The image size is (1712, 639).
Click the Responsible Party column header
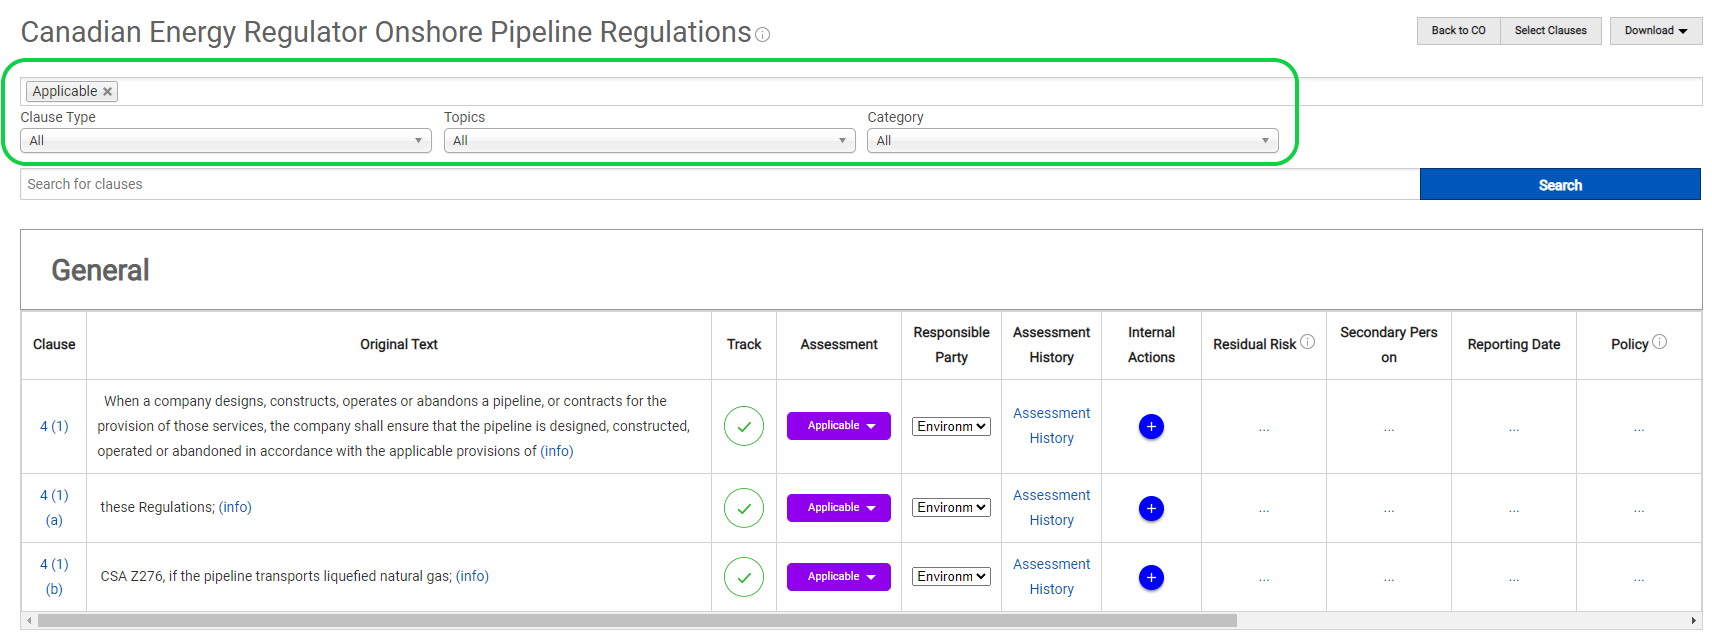(x=951, y=344)
